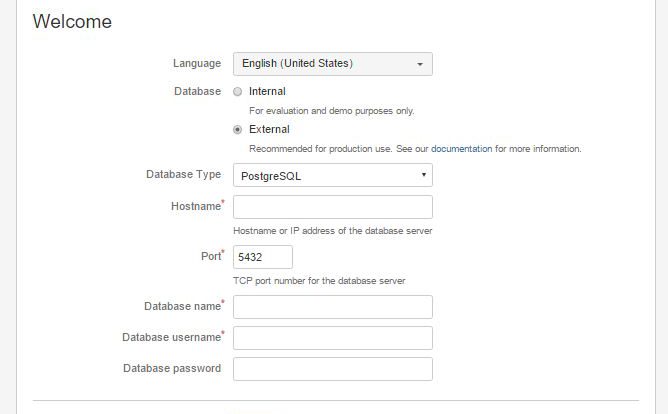Viewport: 668px width, 414px height.
Task: Click the Port label text
Action: pos(211,256)
